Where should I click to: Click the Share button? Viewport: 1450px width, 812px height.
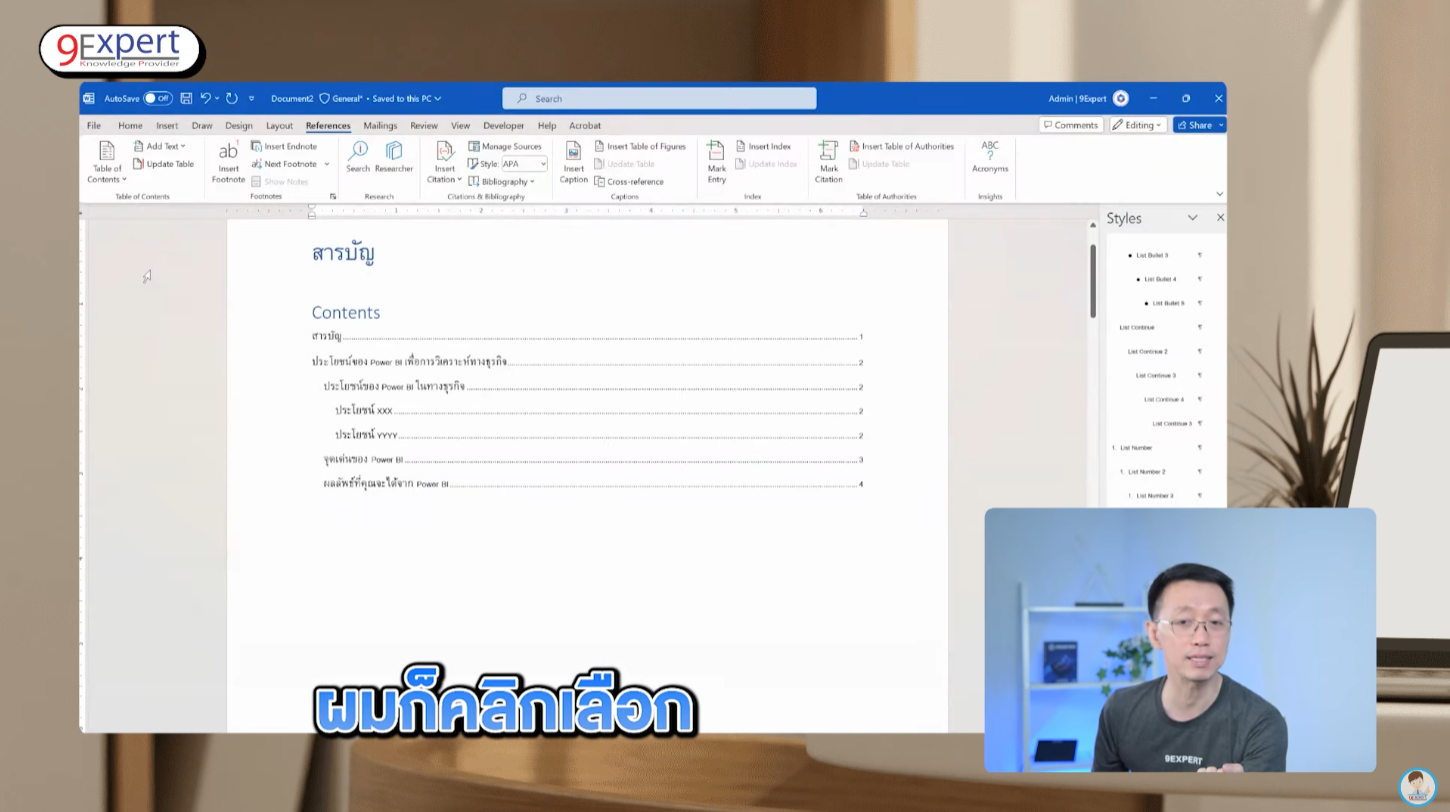click(x=1199, y=125)
